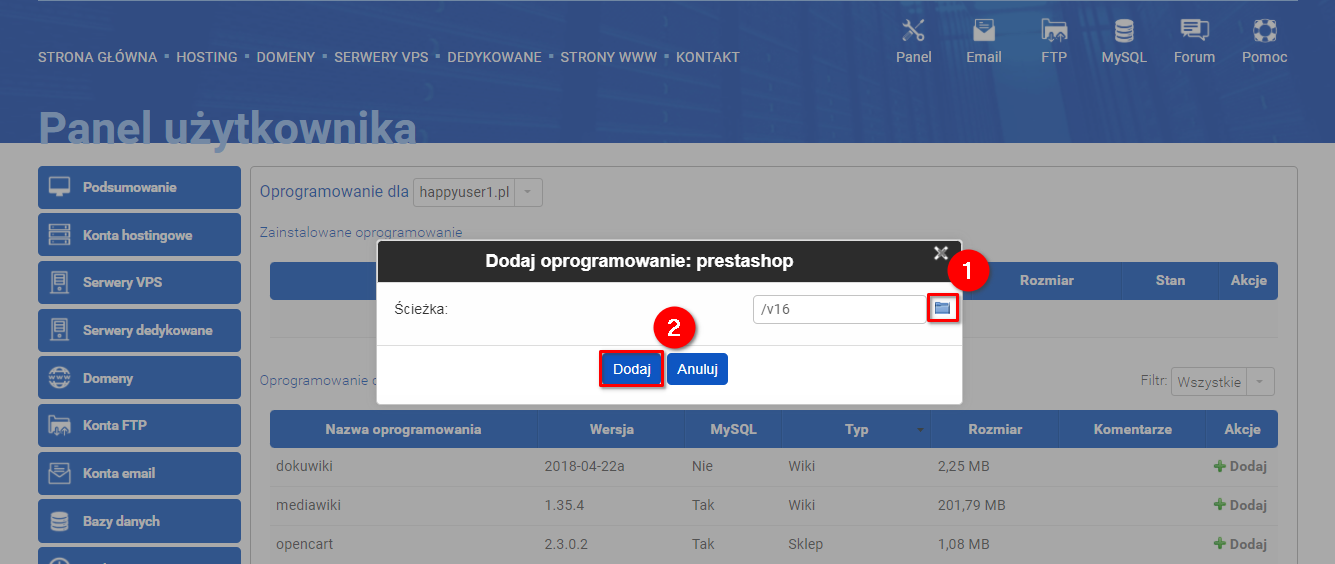Sort by Komentarze column header

click(1133, 429)
